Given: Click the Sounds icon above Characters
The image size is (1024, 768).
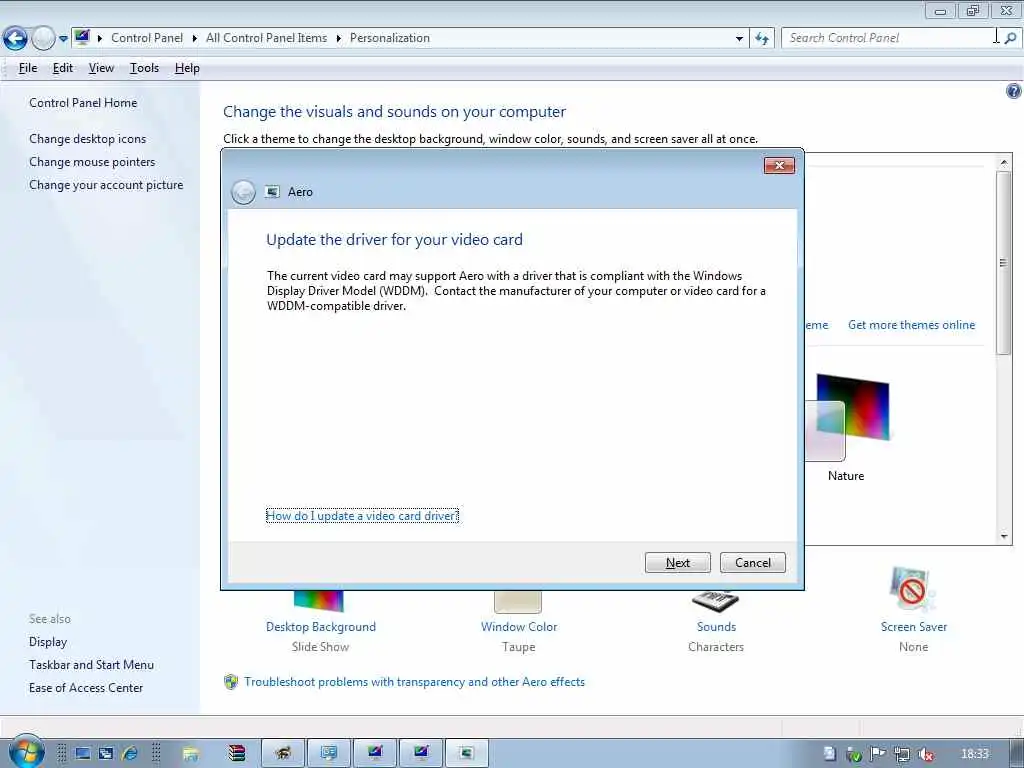Looking at the screenshot, I should click(x=716, y=601).
